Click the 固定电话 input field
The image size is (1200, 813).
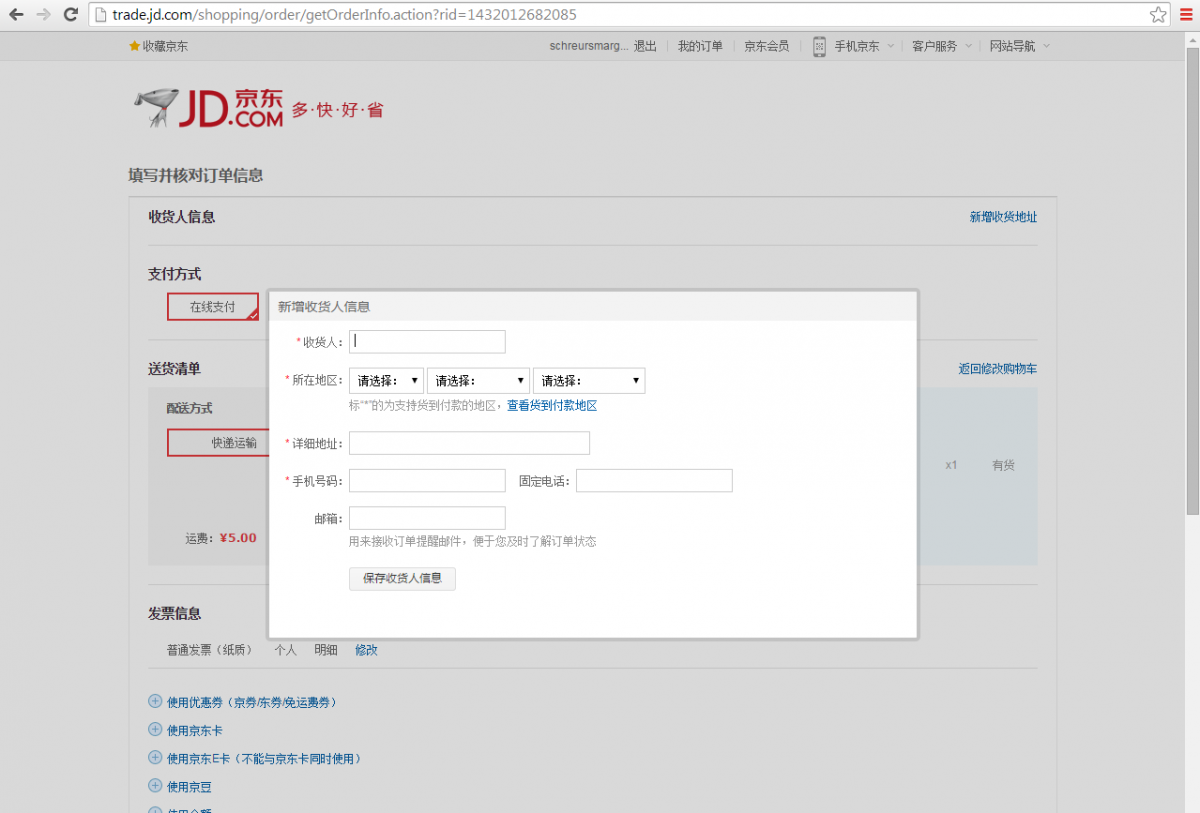pyautogui.click(x=654, y=481)
